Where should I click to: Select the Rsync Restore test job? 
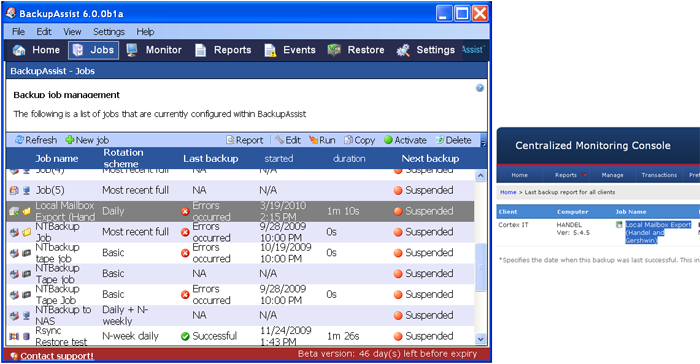[x=241, y=336]
